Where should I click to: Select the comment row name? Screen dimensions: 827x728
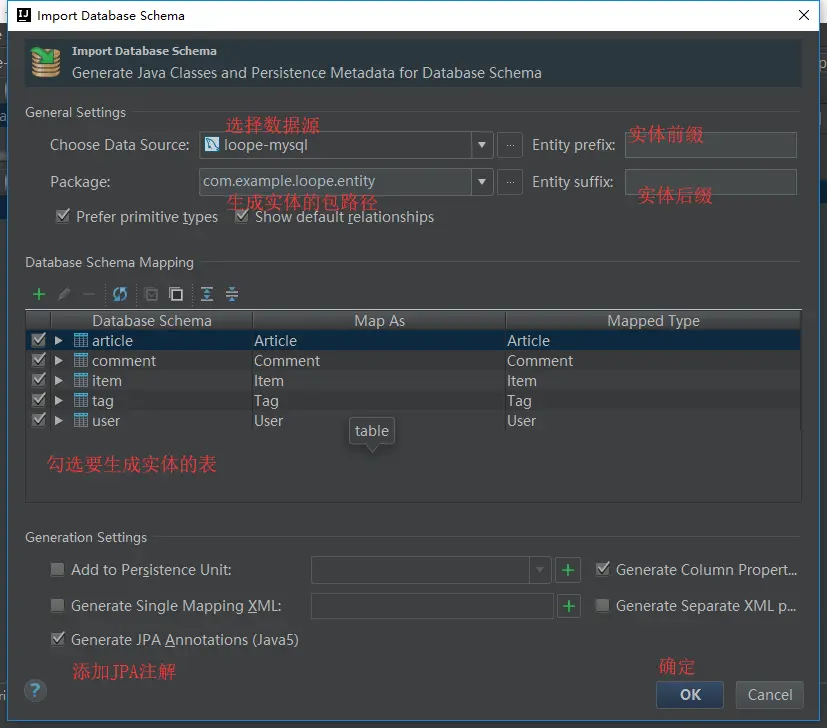click(124, 361)
